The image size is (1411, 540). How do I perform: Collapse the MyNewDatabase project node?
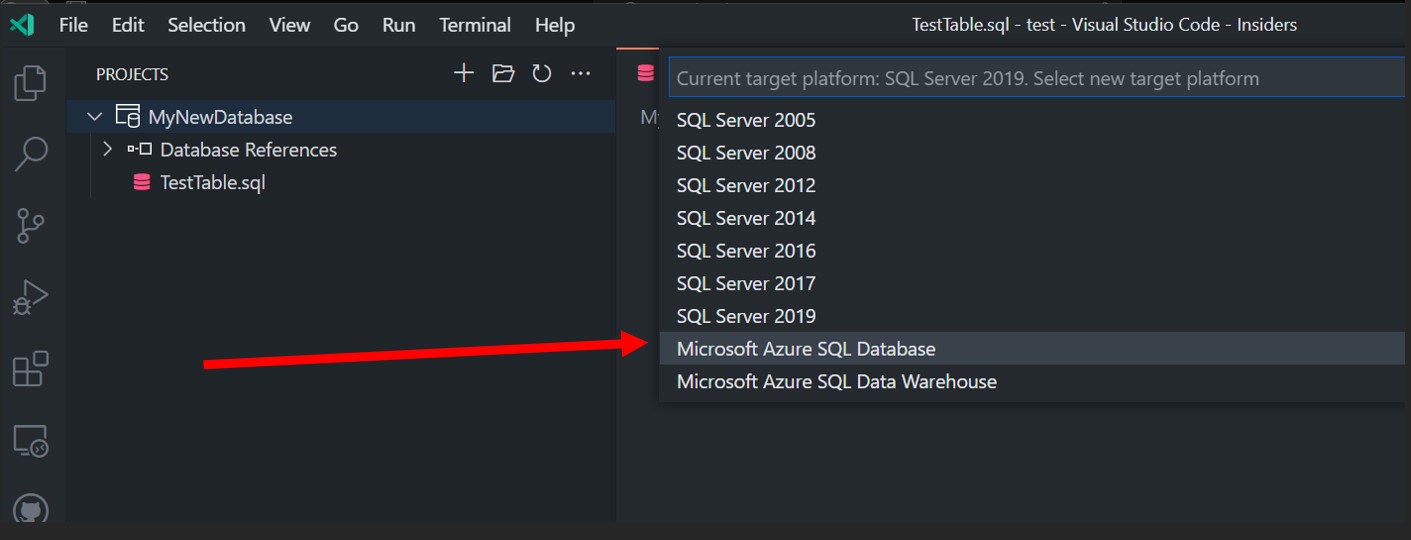click(x=95, y=117)
